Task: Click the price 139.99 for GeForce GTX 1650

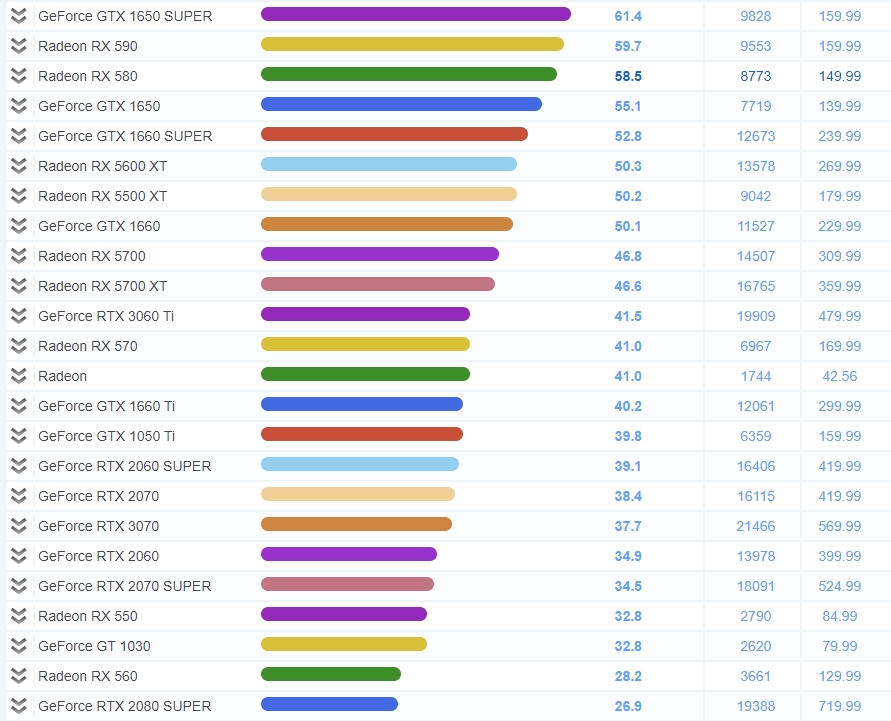Action: tap(840, 106)
